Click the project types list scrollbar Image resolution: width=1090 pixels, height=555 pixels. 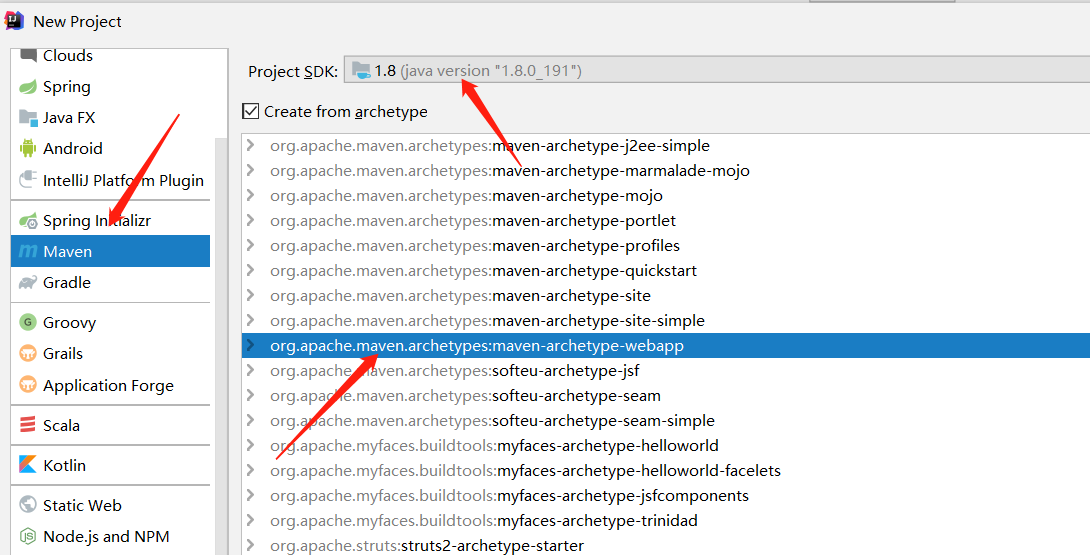tap(222, 346)
